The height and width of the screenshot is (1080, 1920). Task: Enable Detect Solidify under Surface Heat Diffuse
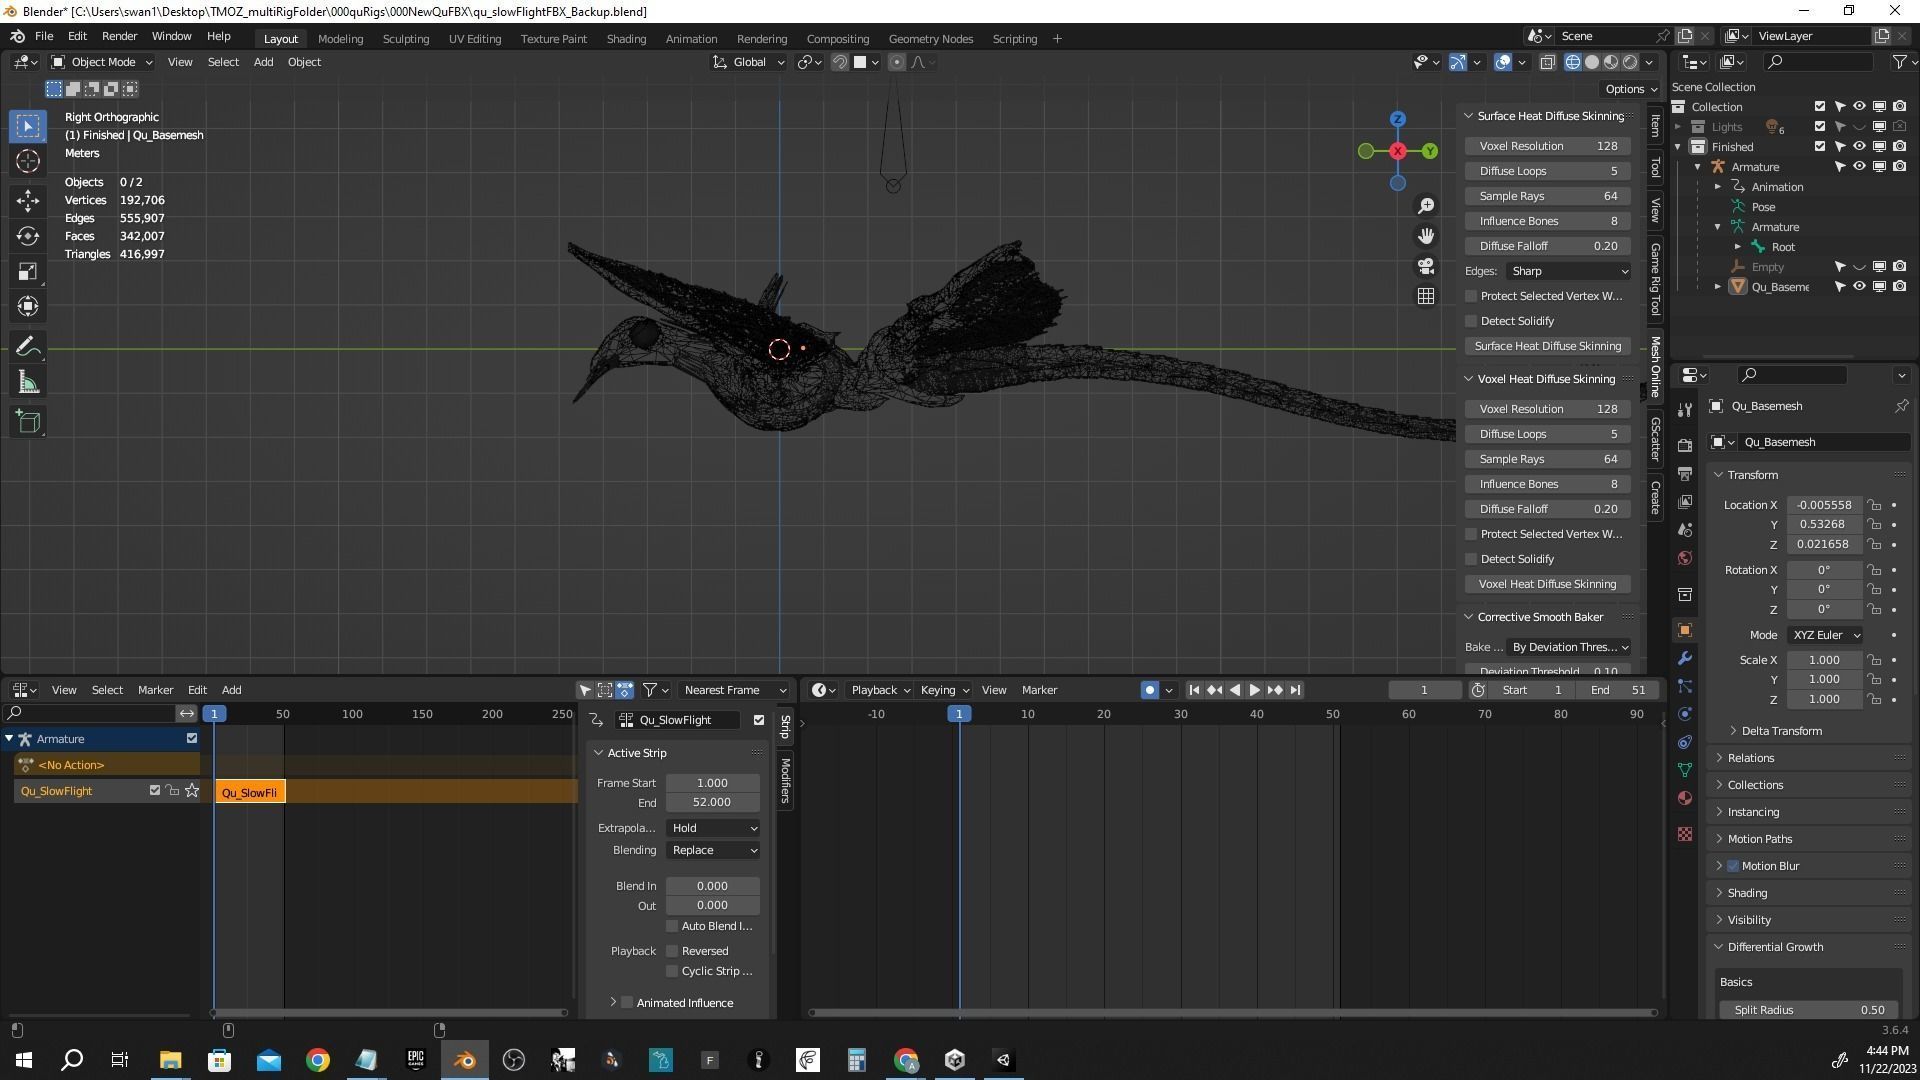tap(1471, 321)
